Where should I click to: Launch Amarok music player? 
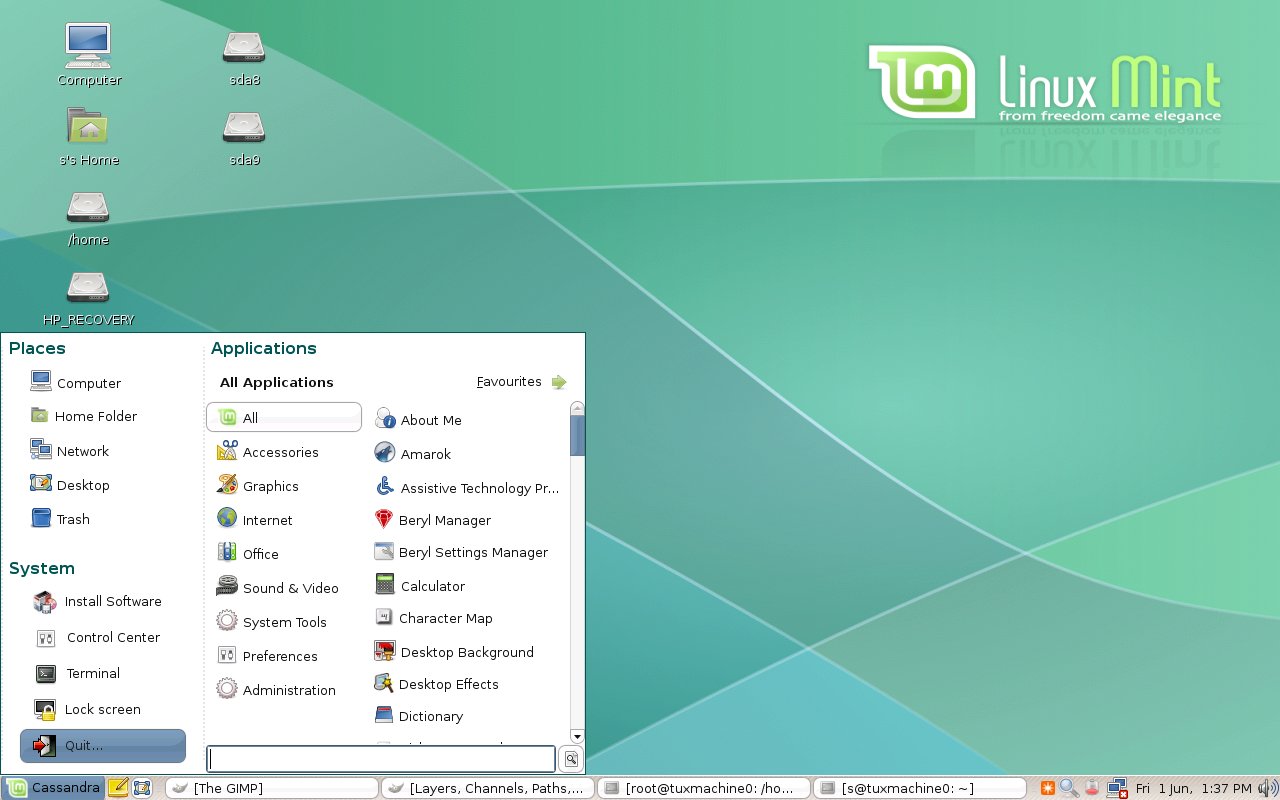click(x=413, y=454)
